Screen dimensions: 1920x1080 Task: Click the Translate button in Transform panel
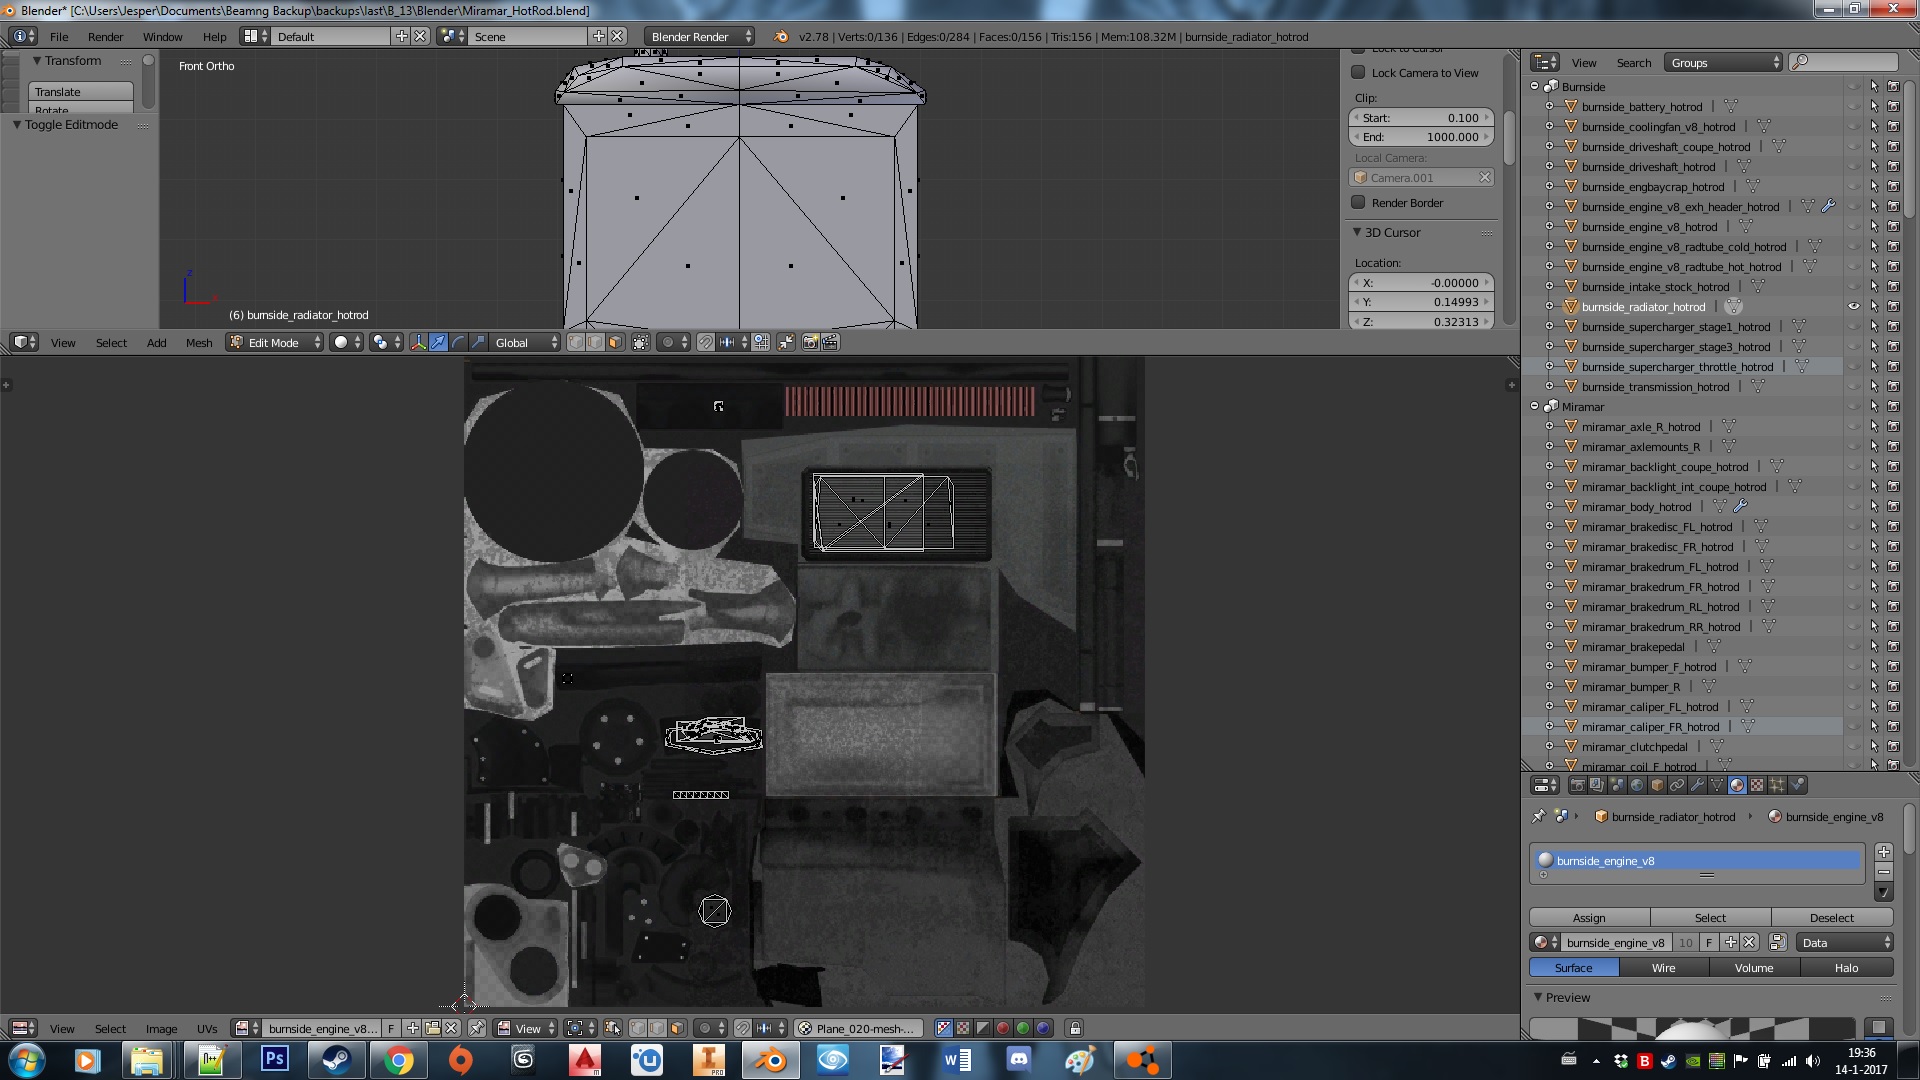pyautogui.click(x=80, y=91)
